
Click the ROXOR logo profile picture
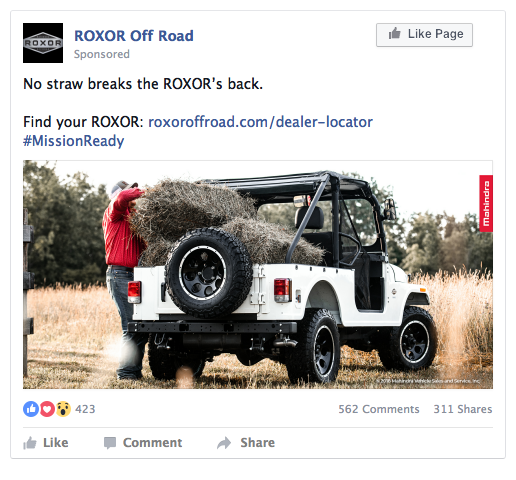click(43, 43)
